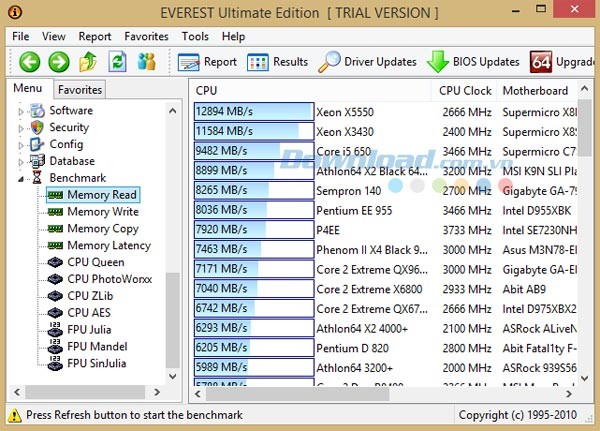Viewport: 600px width, 431px height.
Task: Sort by CPU Clock column header
Action: coord(465,91)
